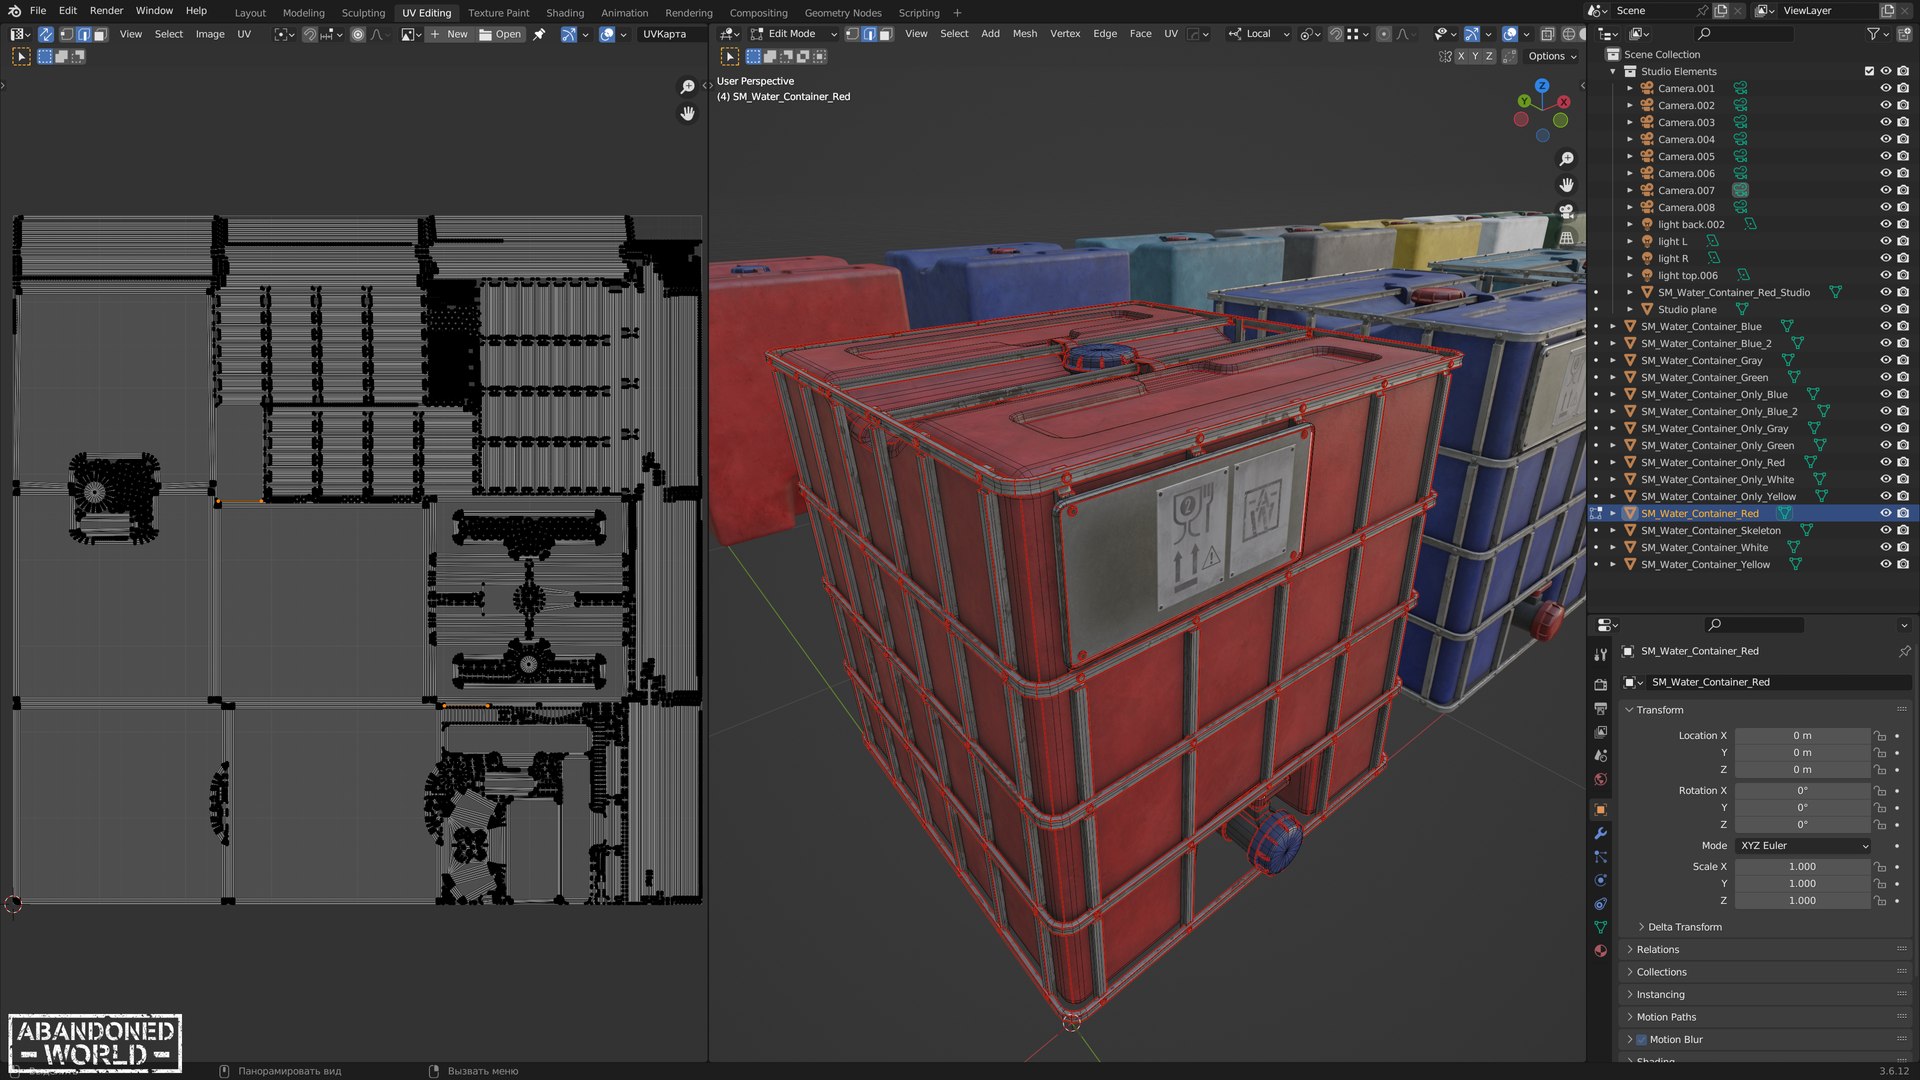The image size is (1920, 1080).
Task: Open Output properties tab
Action: 1600,708
